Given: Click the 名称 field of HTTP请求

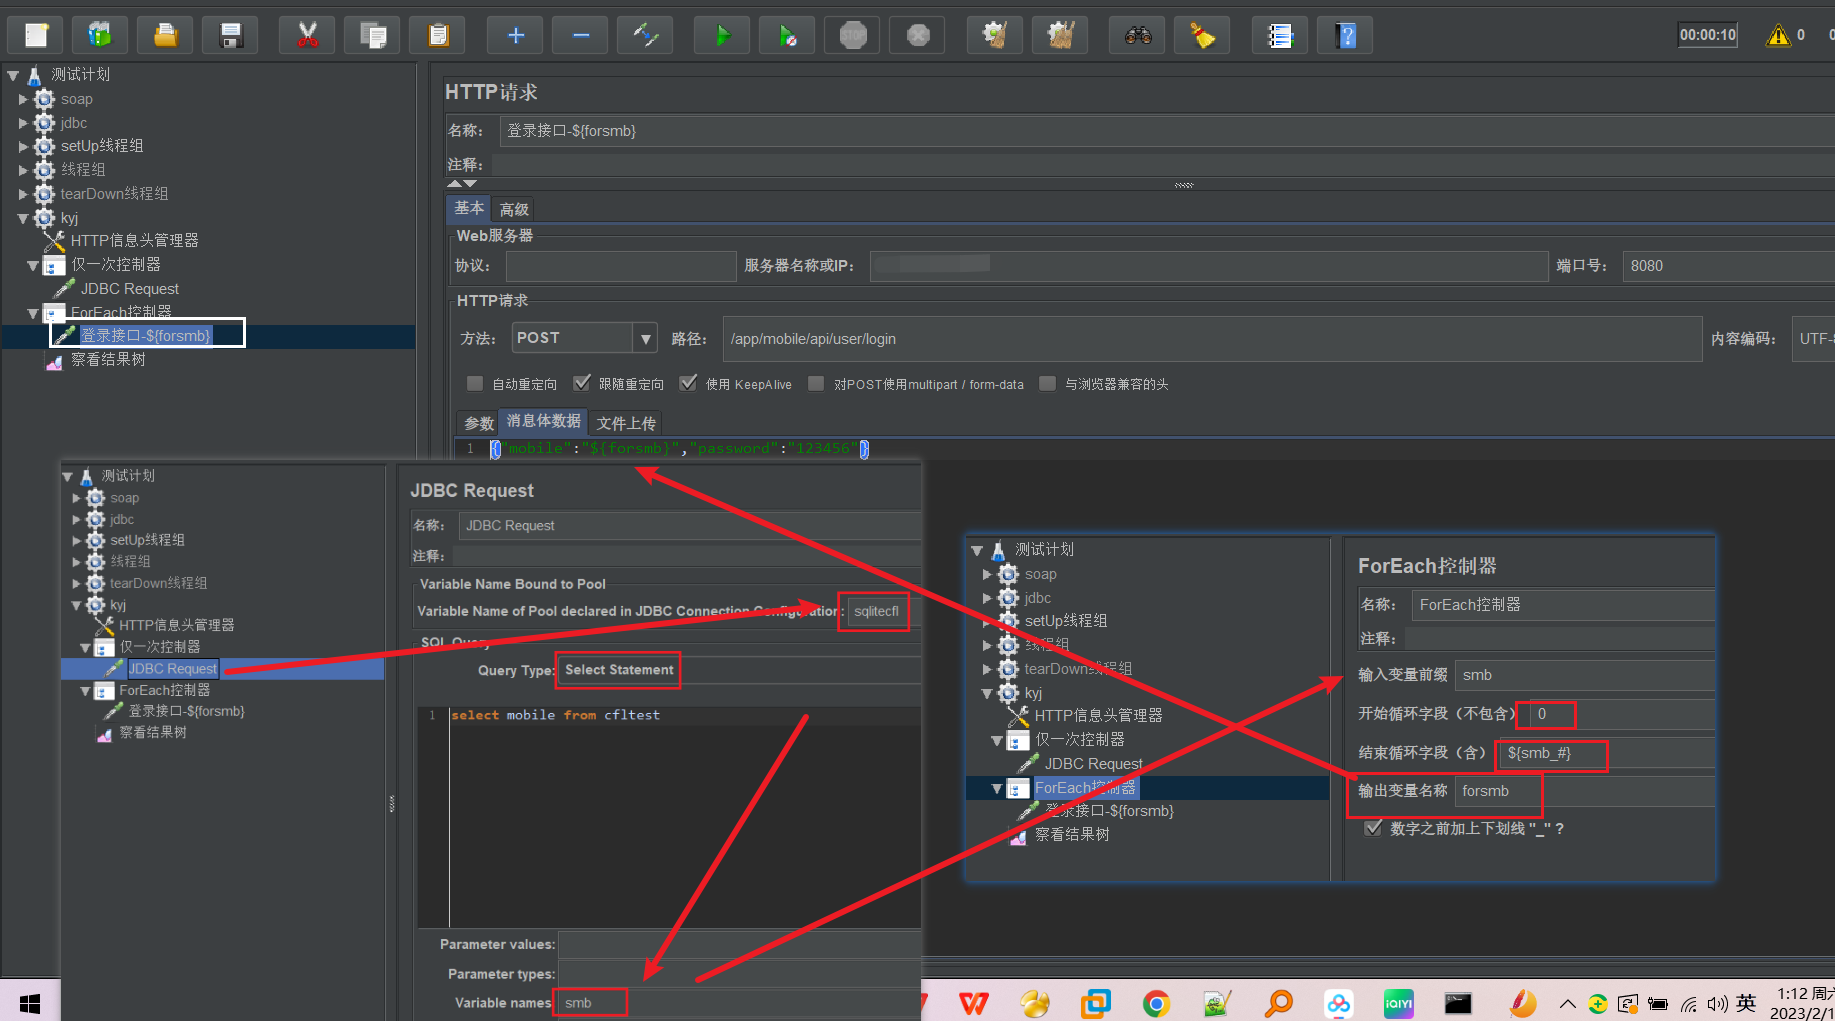Looking at the screenshot, I should [x=1167, y=131].
